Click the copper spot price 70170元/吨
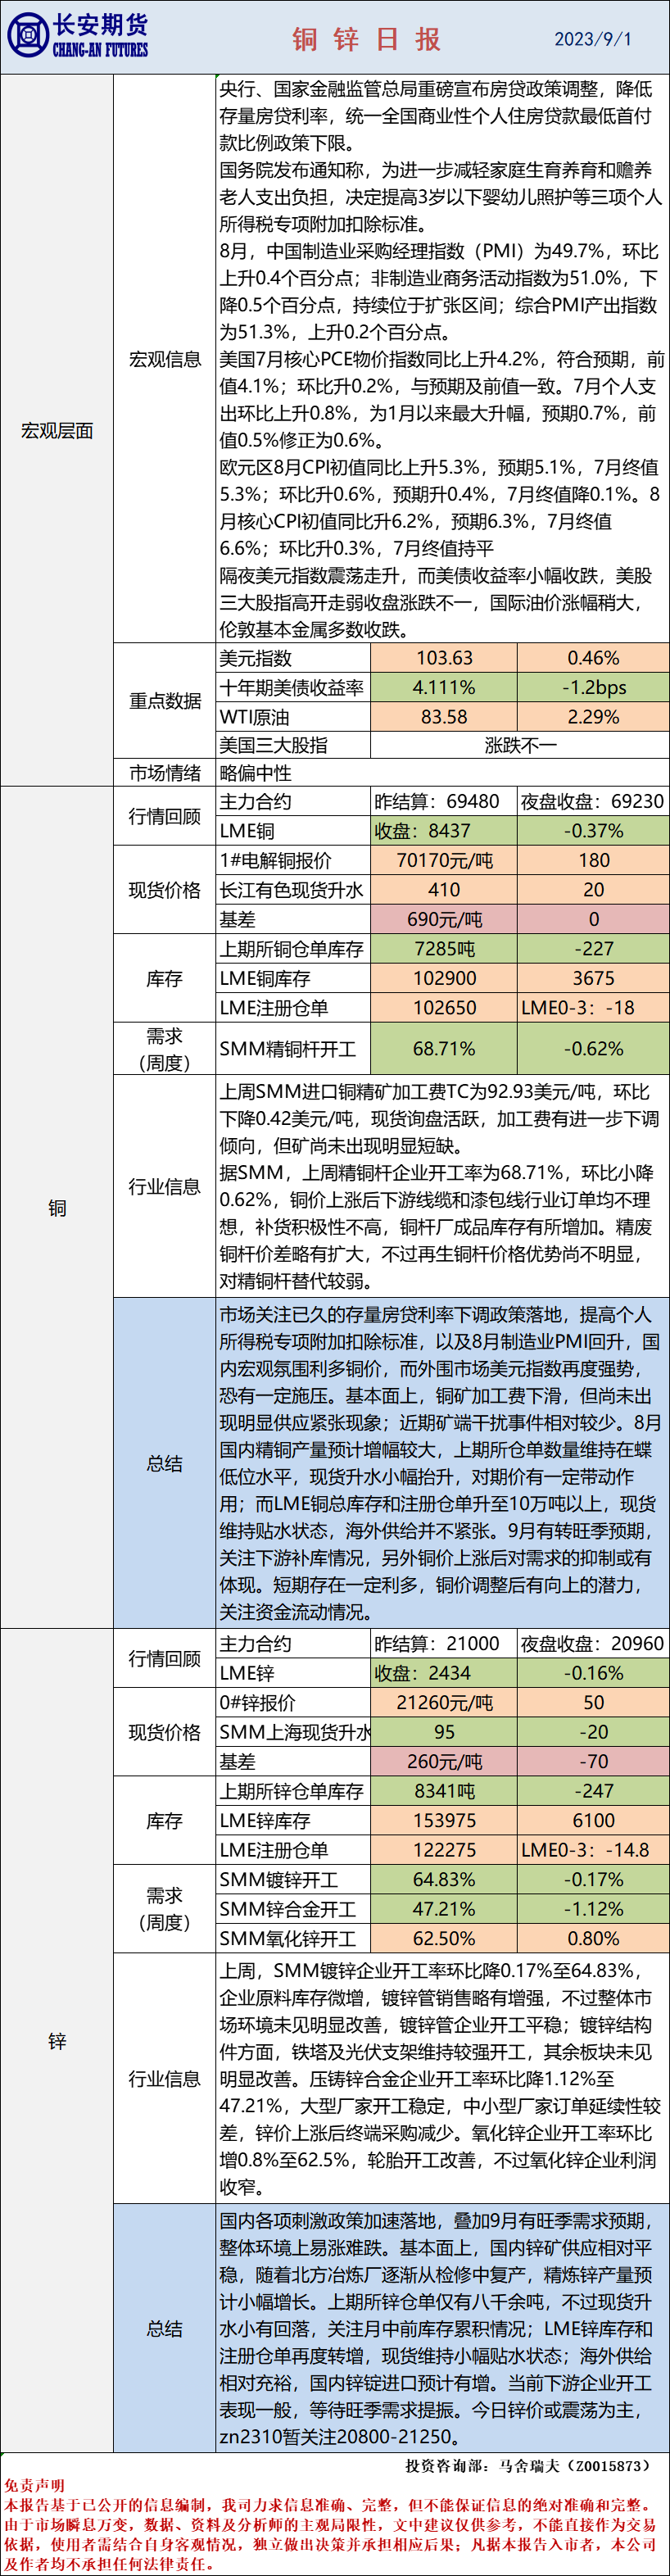Viewport: 670px width, 2576px height. coord(444,861)
